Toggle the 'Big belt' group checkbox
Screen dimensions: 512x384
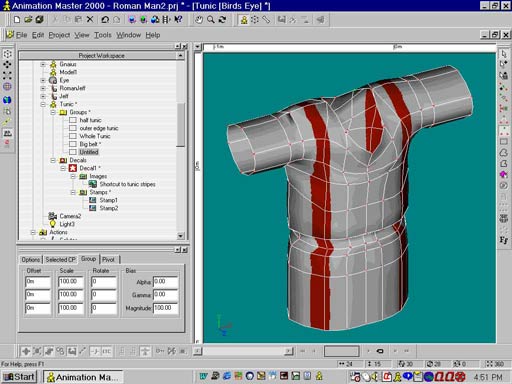click(x=73, y=144)
